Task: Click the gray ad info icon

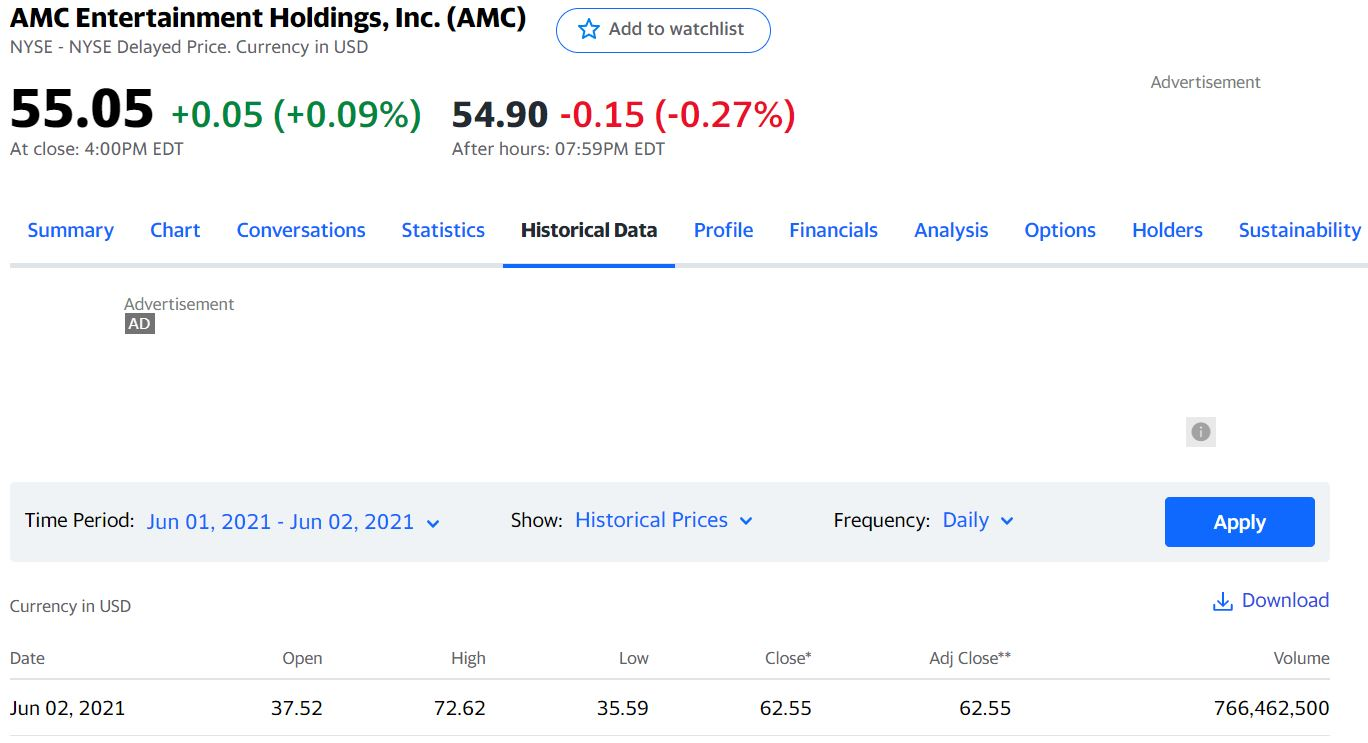Action: [x=1201, y=432]
